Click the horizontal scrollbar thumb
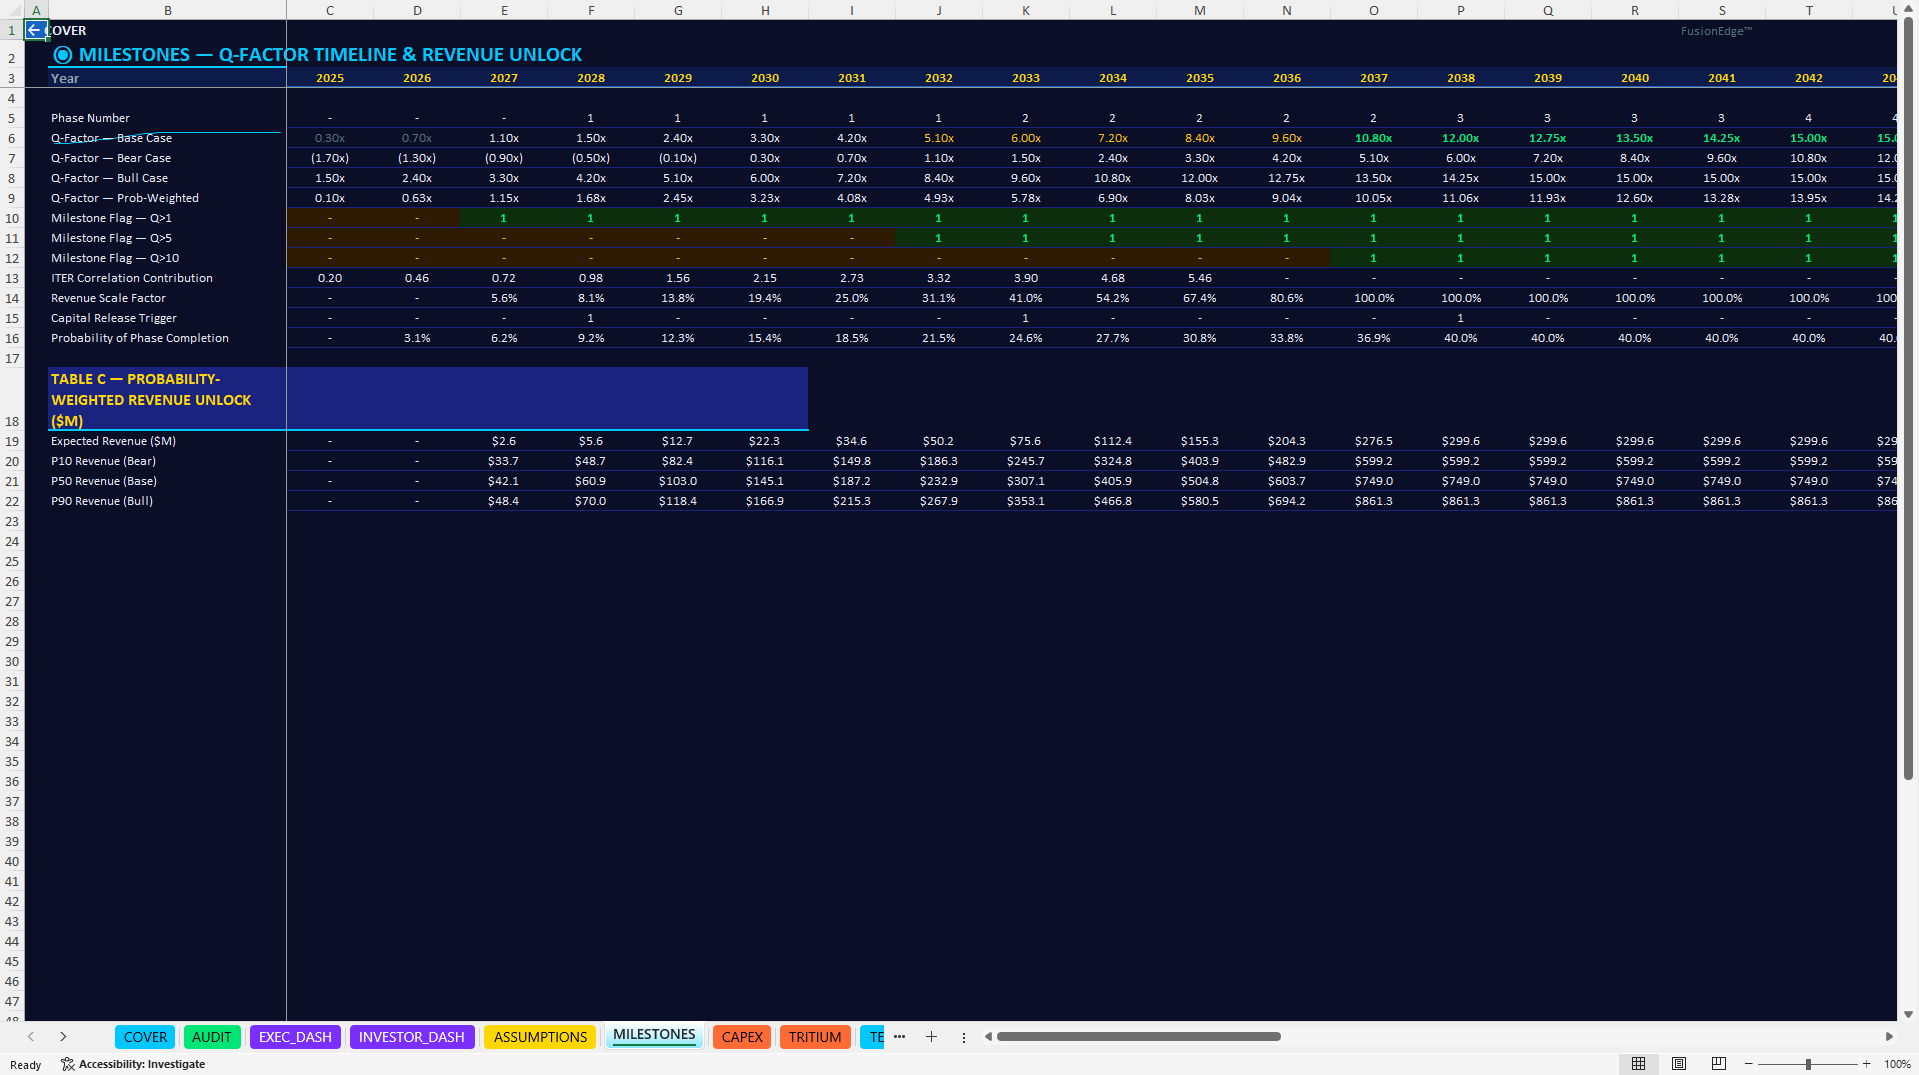 1138,1037
